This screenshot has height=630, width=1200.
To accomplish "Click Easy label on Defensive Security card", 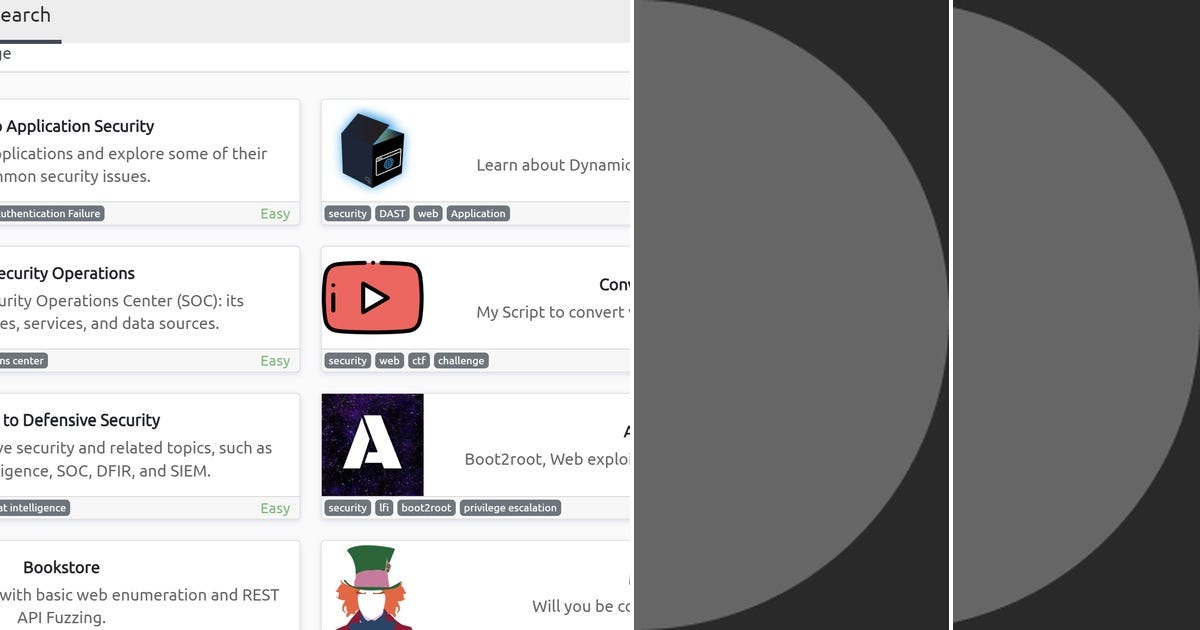I will (275, 508).
